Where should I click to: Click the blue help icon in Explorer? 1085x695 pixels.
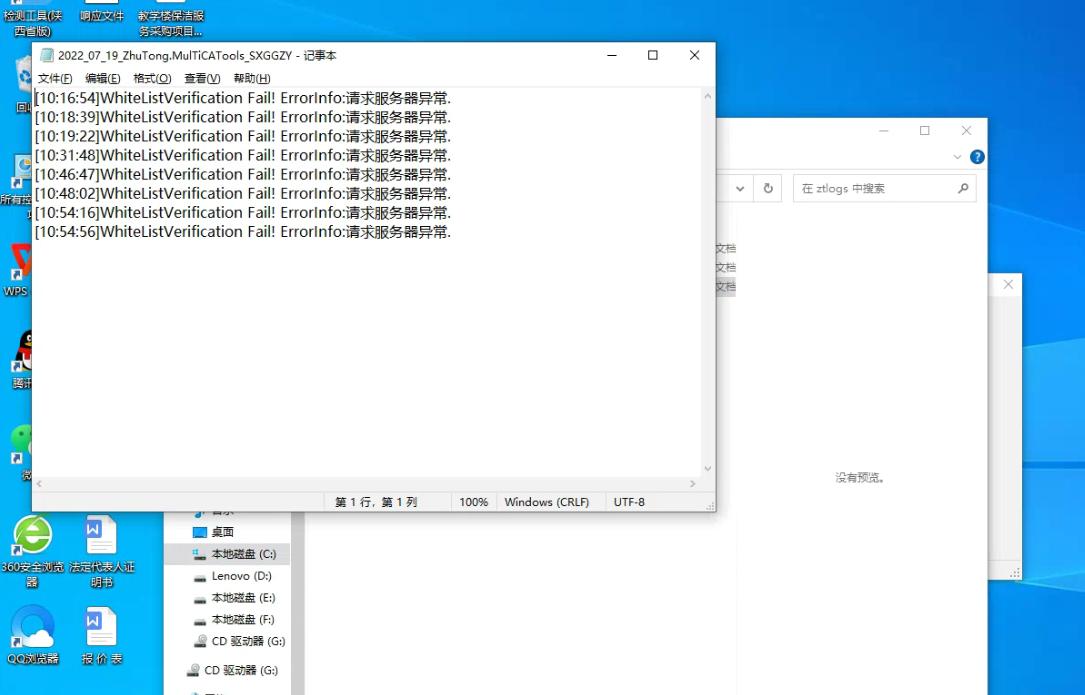[977, 157]
